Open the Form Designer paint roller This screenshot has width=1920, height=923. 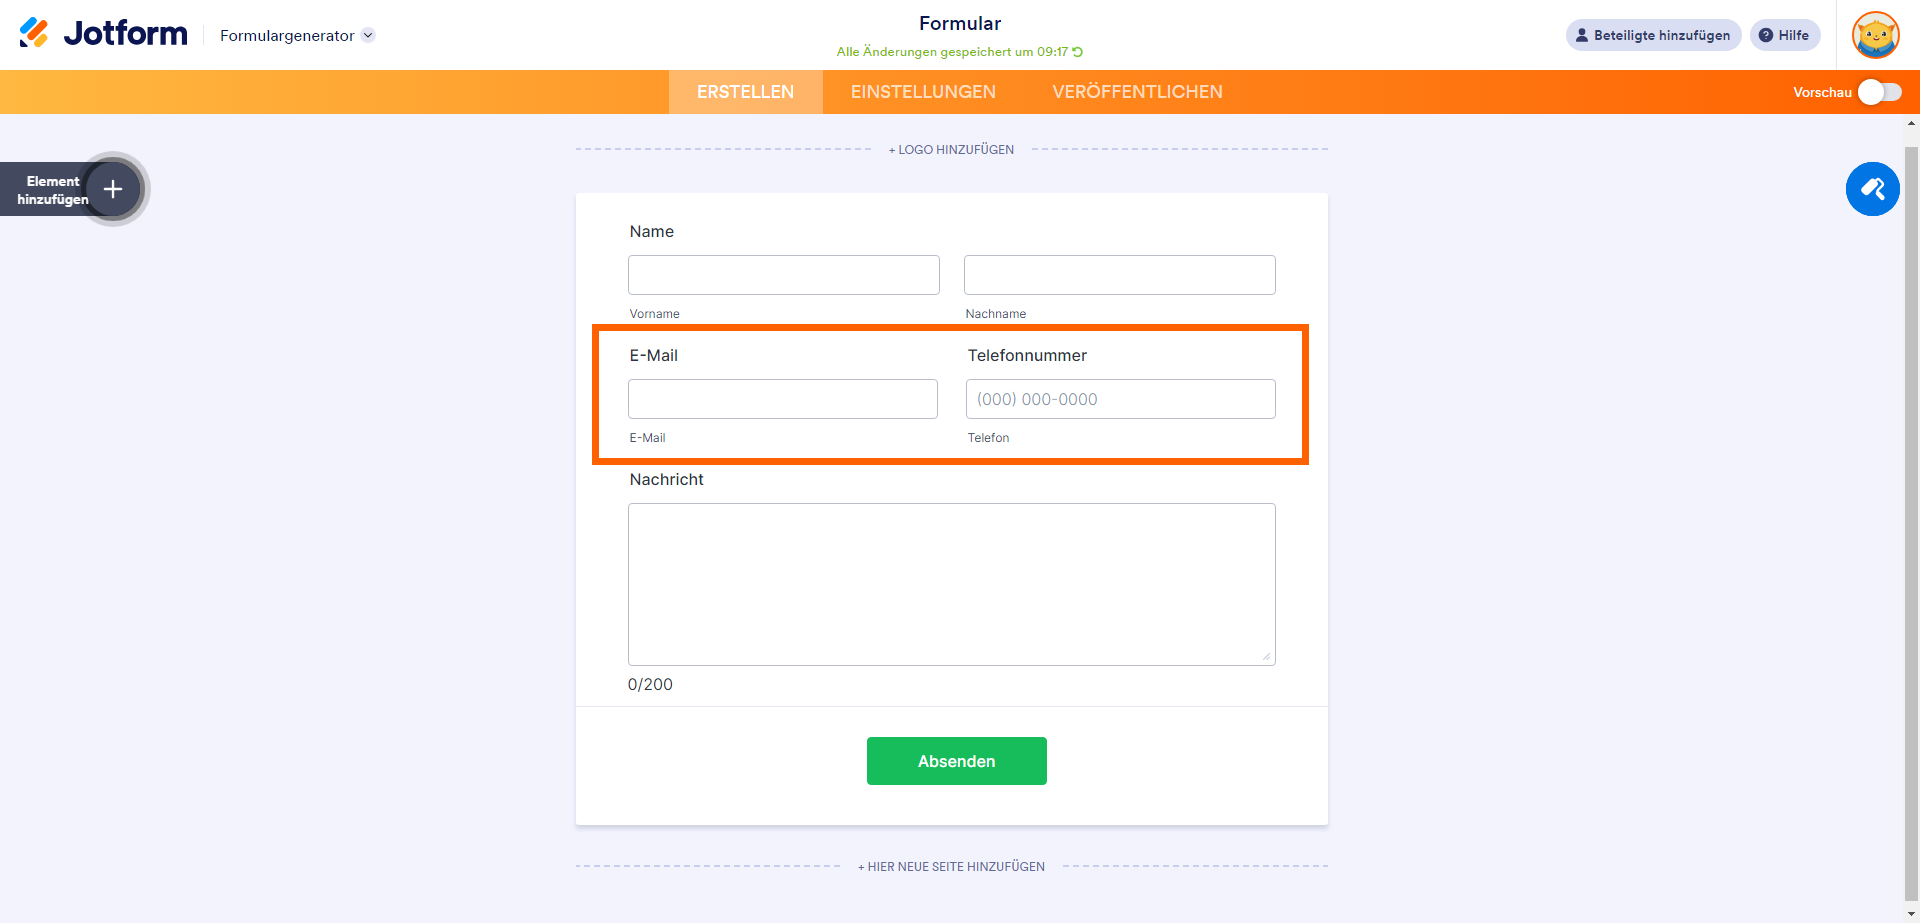[1872, 189]
